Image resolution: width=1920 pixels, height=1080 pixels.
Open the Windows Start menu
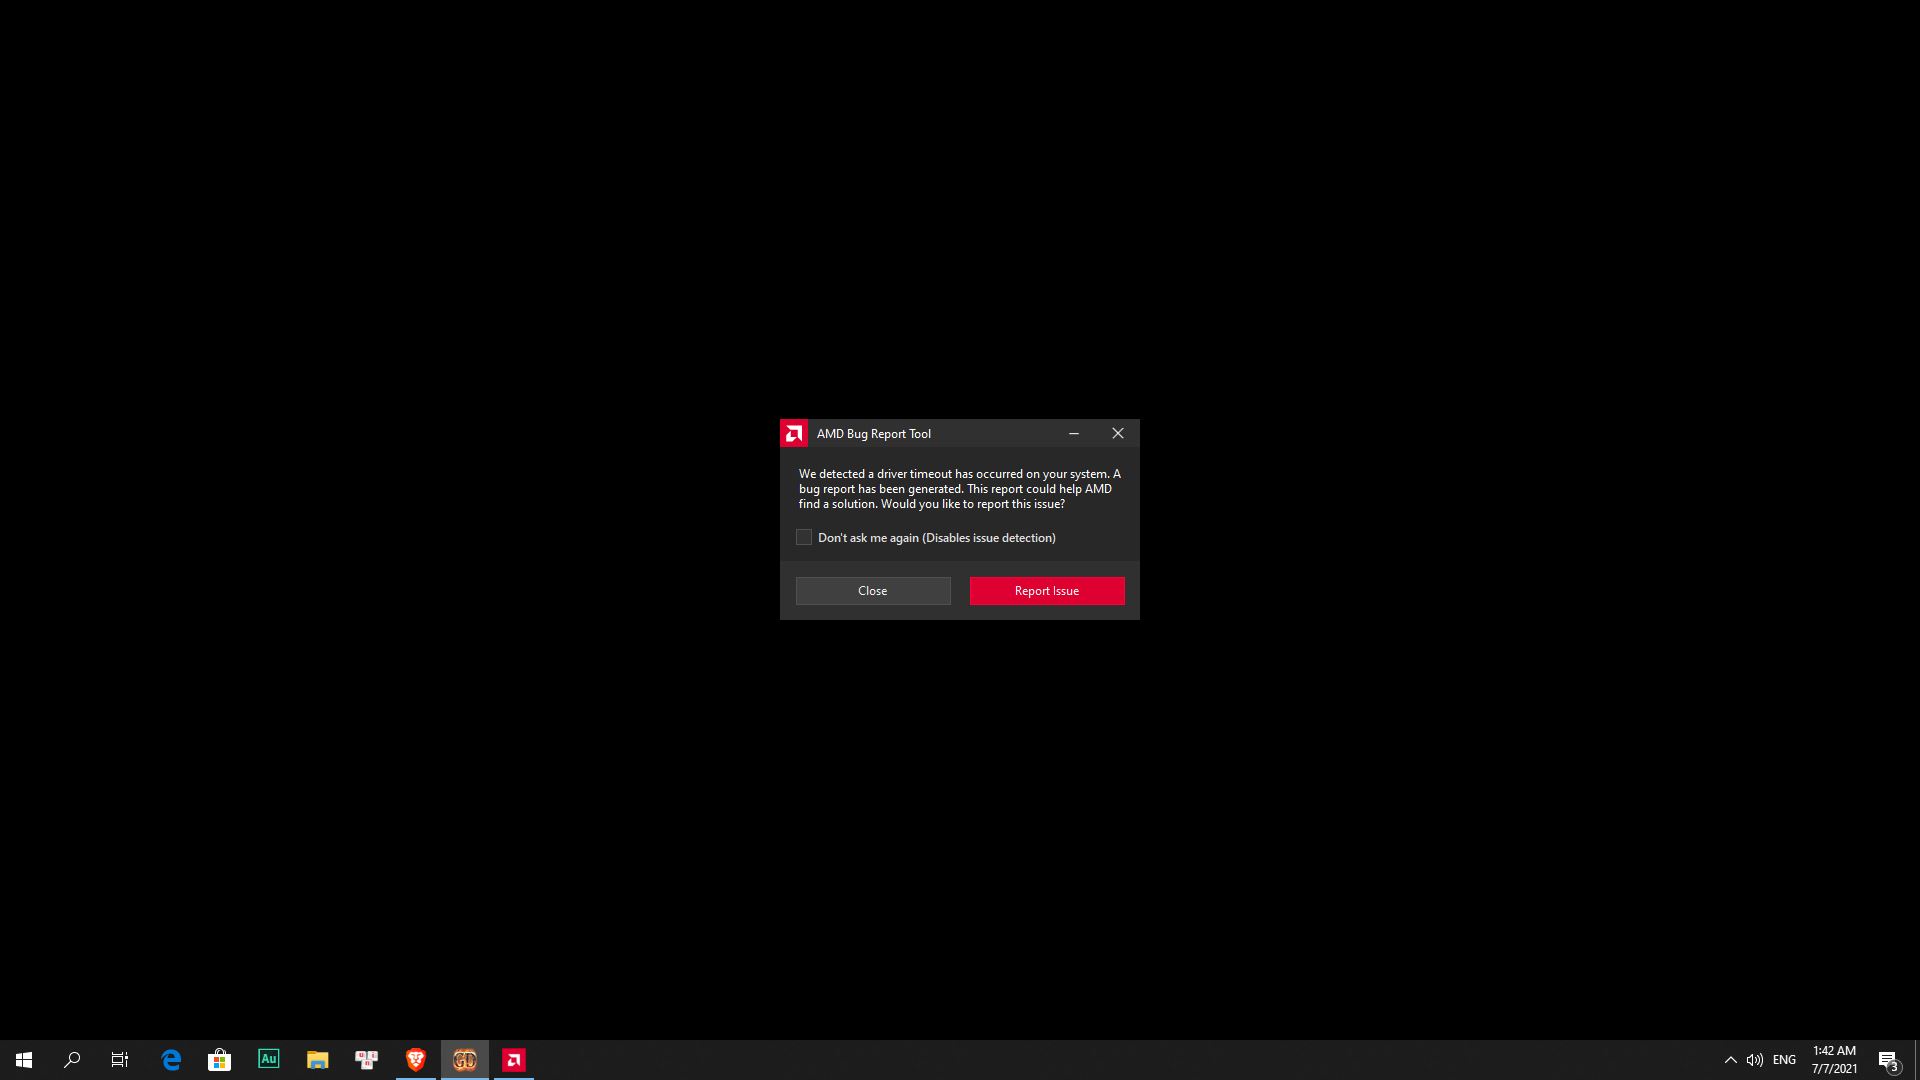(x=24, y=1060)
